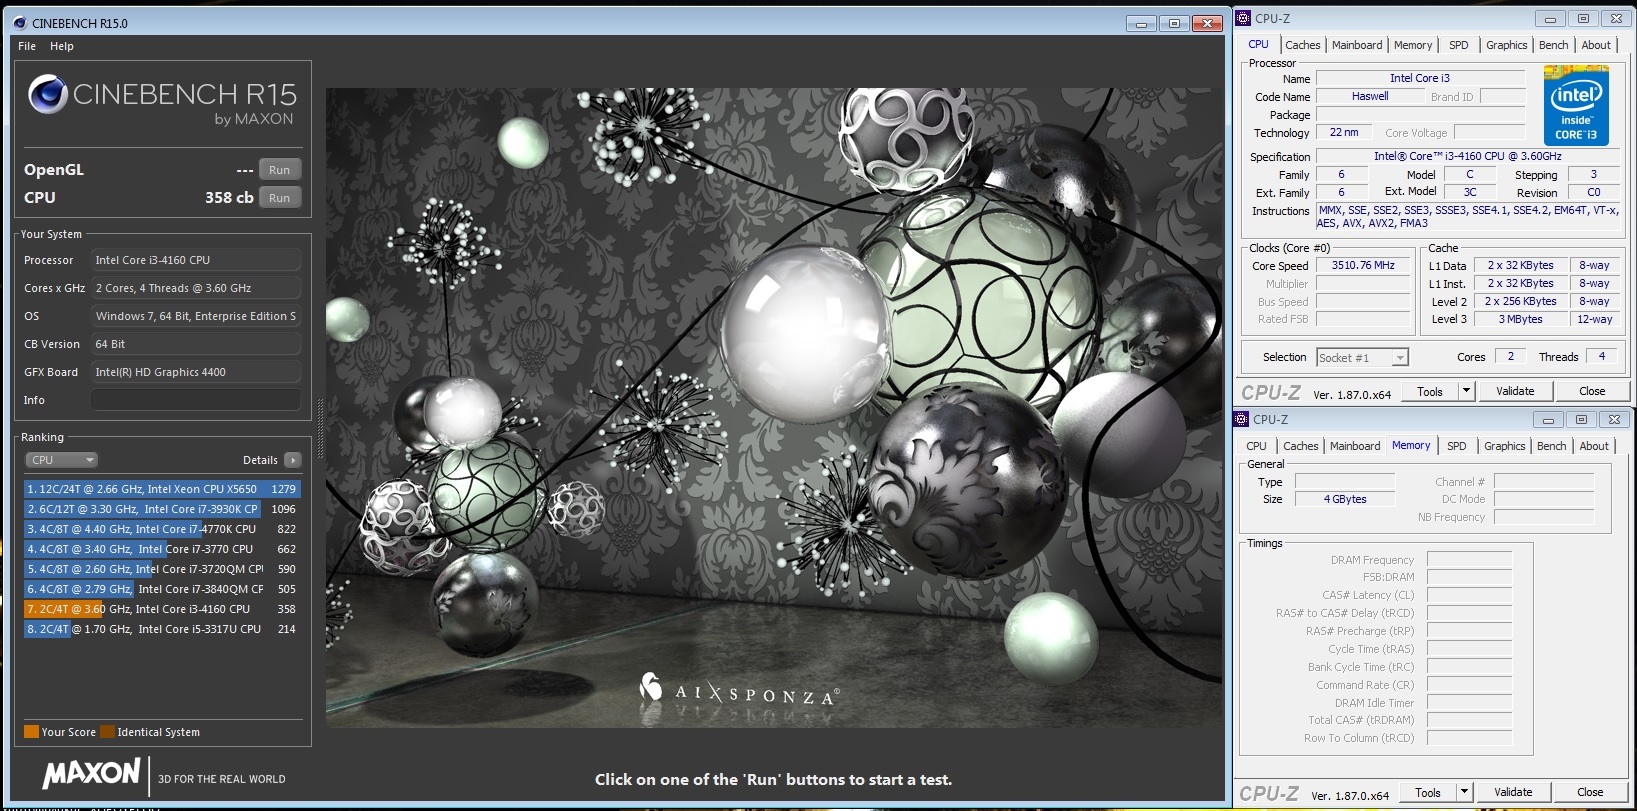
Task: Click Validate in top CPU-Z window
Action: click(x=1515, y=391)
